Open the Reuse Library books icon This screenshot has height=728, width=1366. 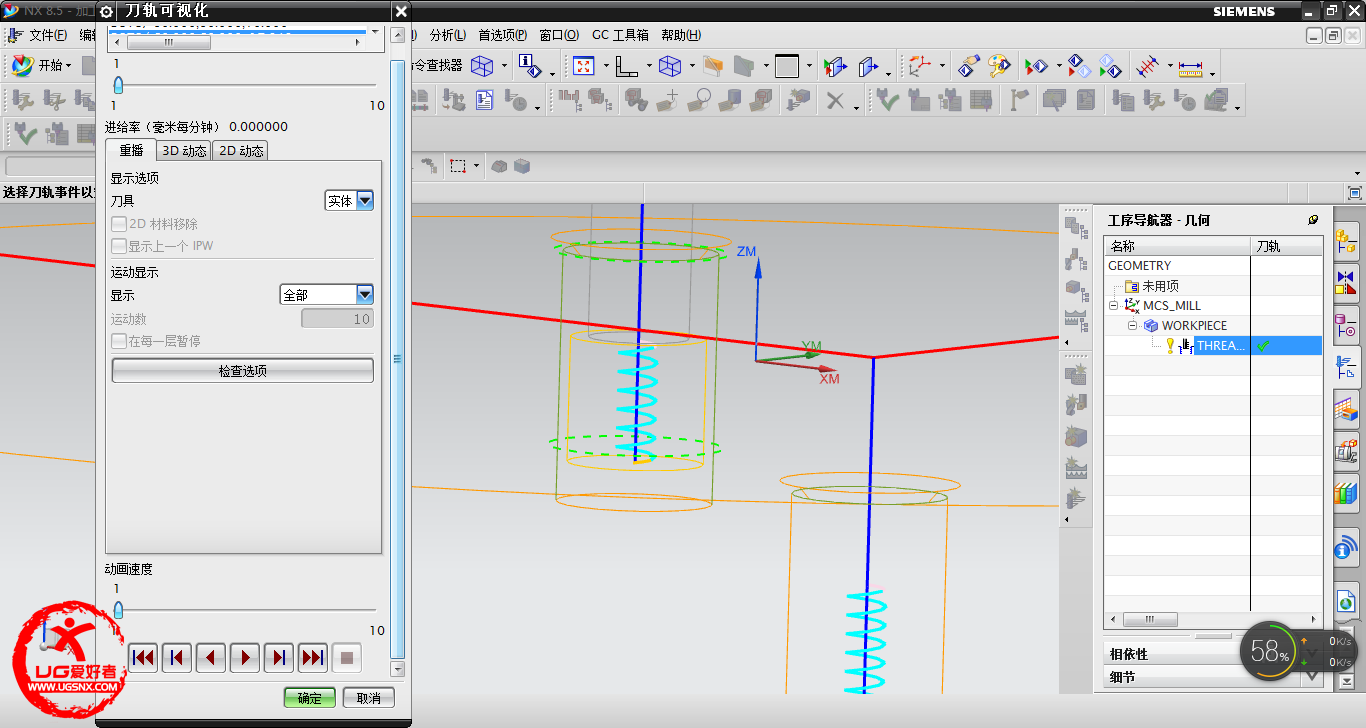click(1346, 492)
